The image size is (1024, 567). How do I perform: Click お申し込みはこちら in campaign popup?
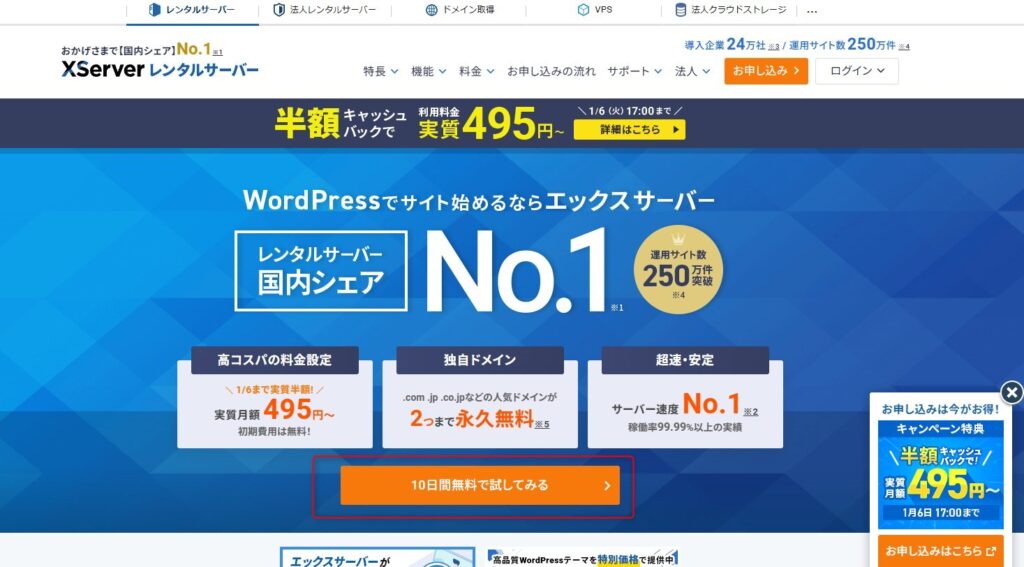click(940, 550)
